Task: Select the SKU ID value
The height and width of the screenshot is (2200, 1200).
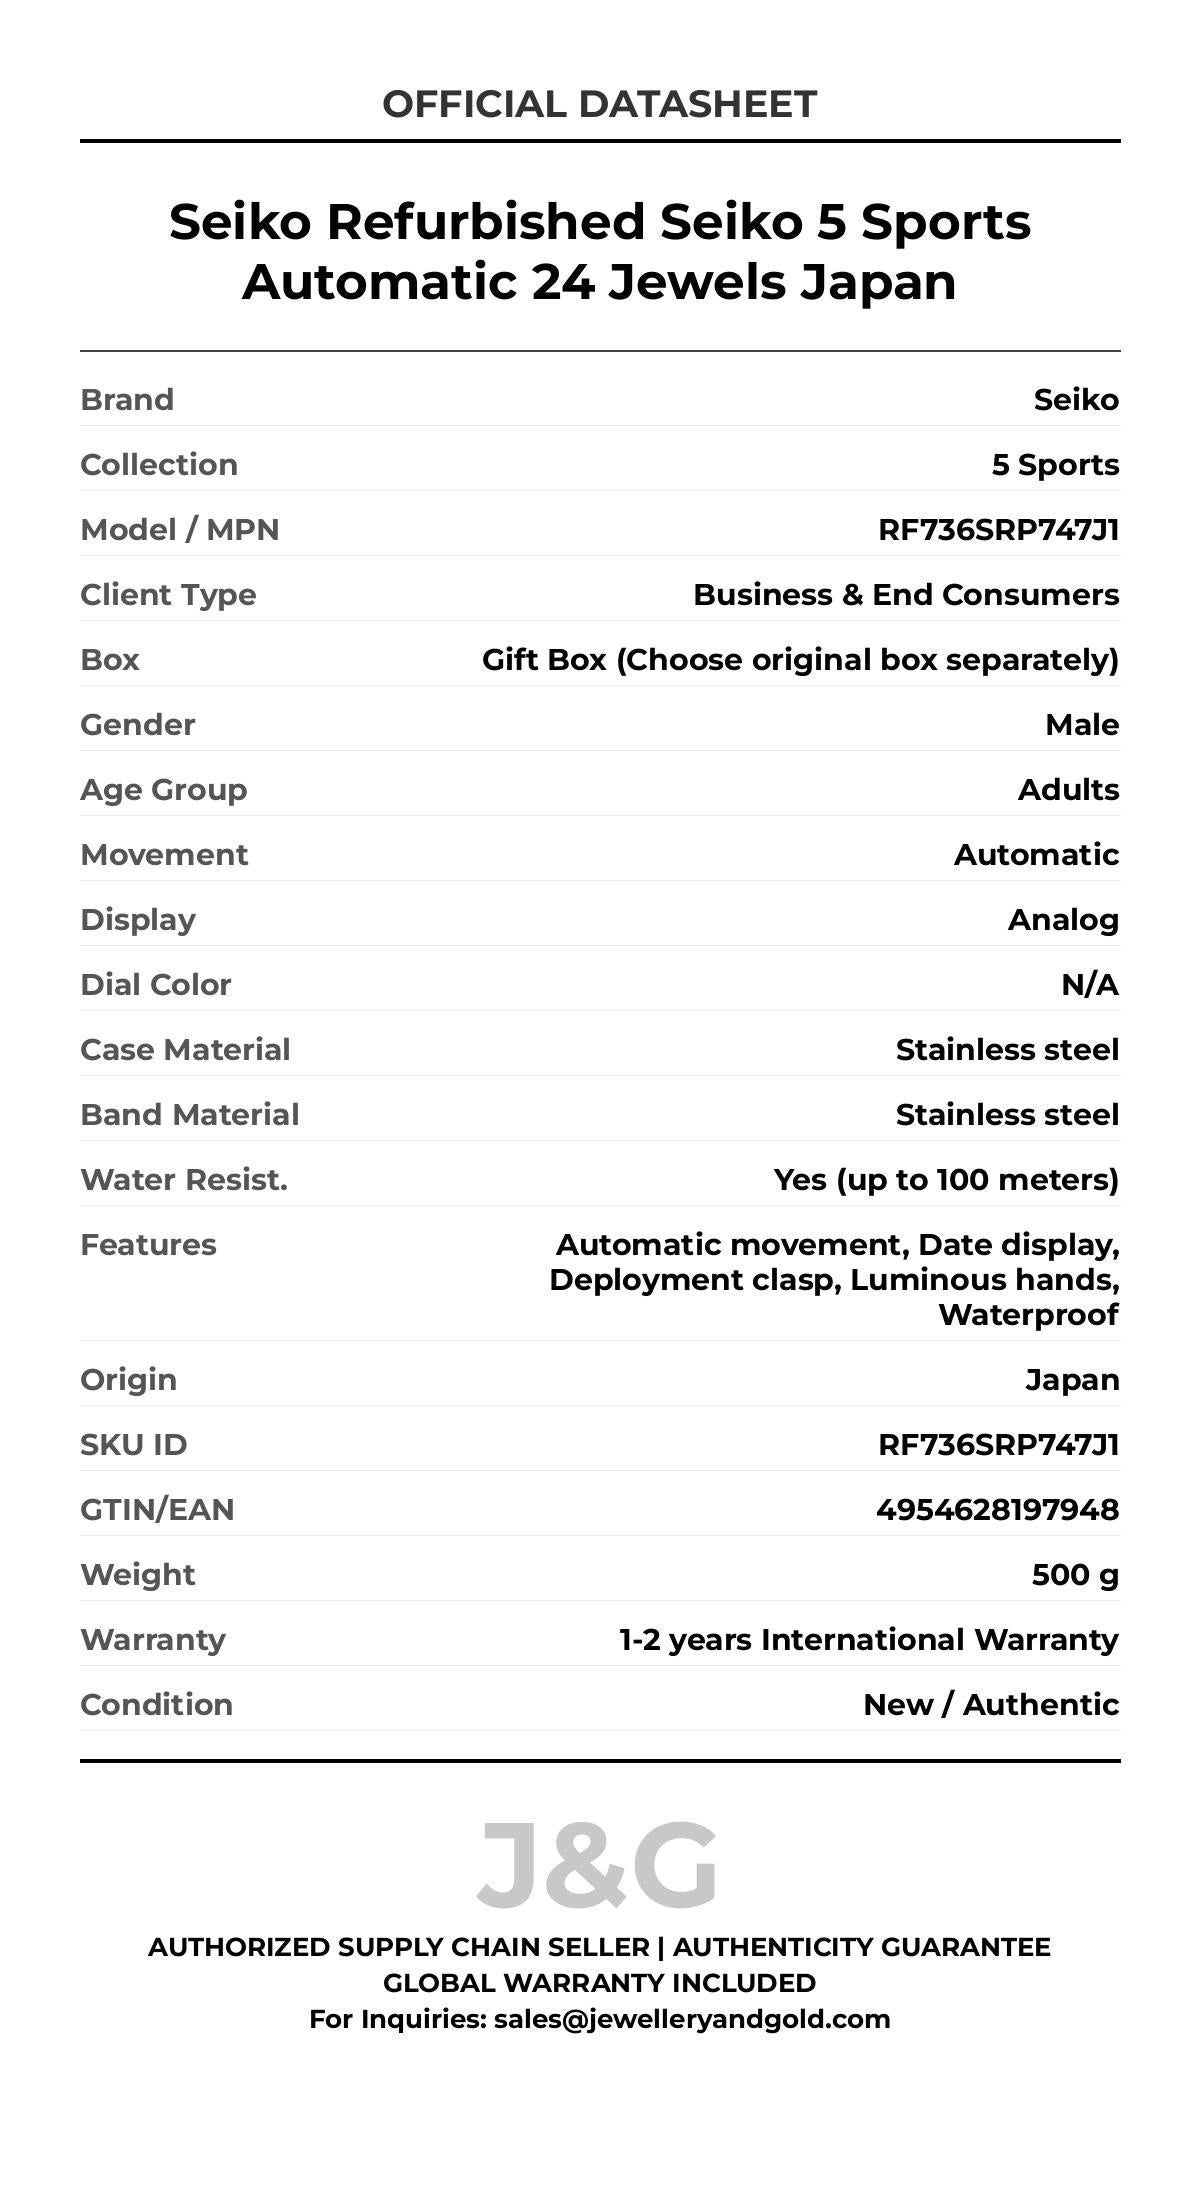Action: point(998,1444)
